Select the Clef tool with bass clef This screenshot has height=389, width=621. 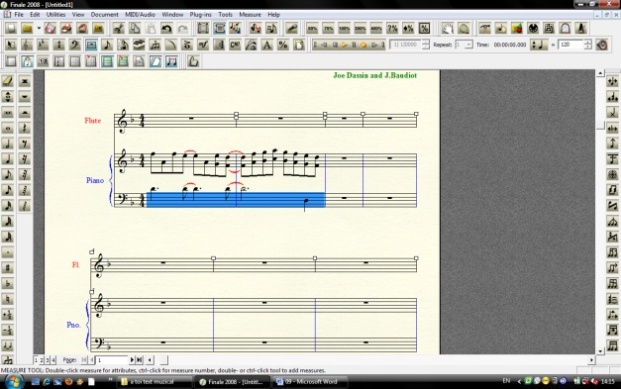point(75,45)
